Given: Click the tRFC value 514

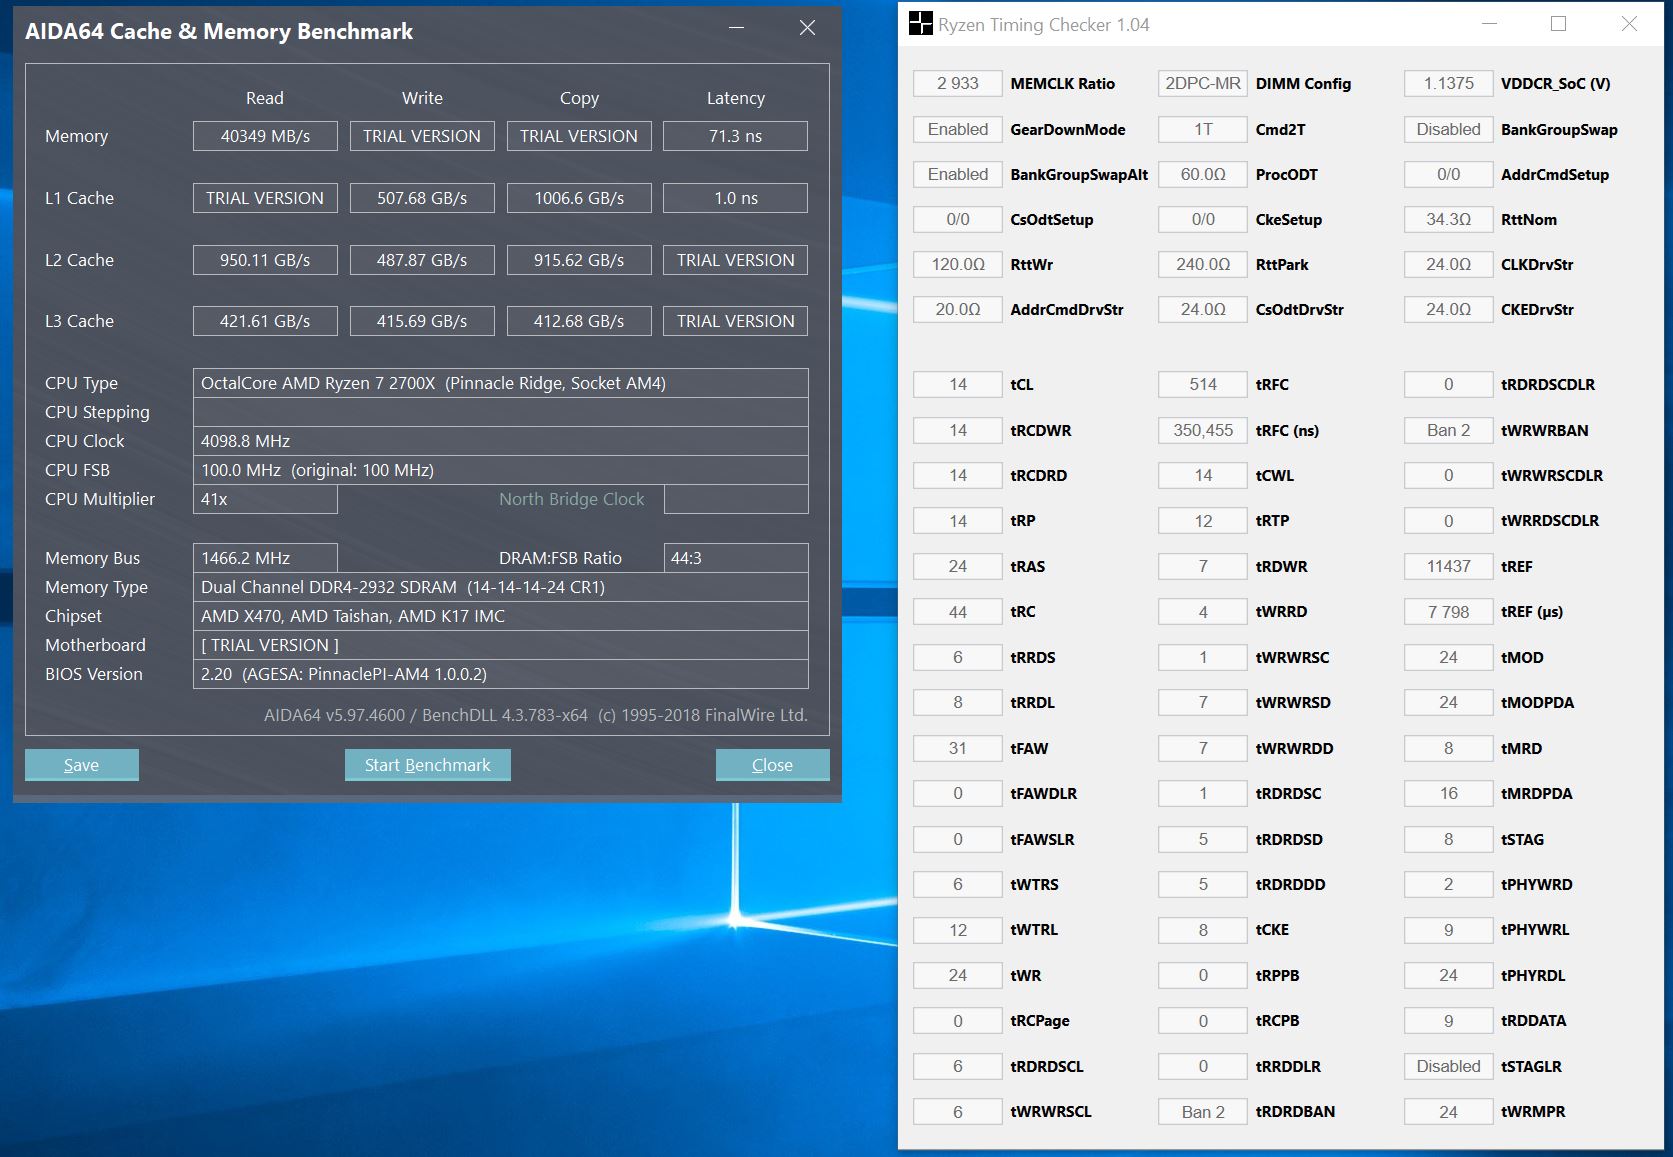Looking at the screenshot, I should [x=1203, y=385].
